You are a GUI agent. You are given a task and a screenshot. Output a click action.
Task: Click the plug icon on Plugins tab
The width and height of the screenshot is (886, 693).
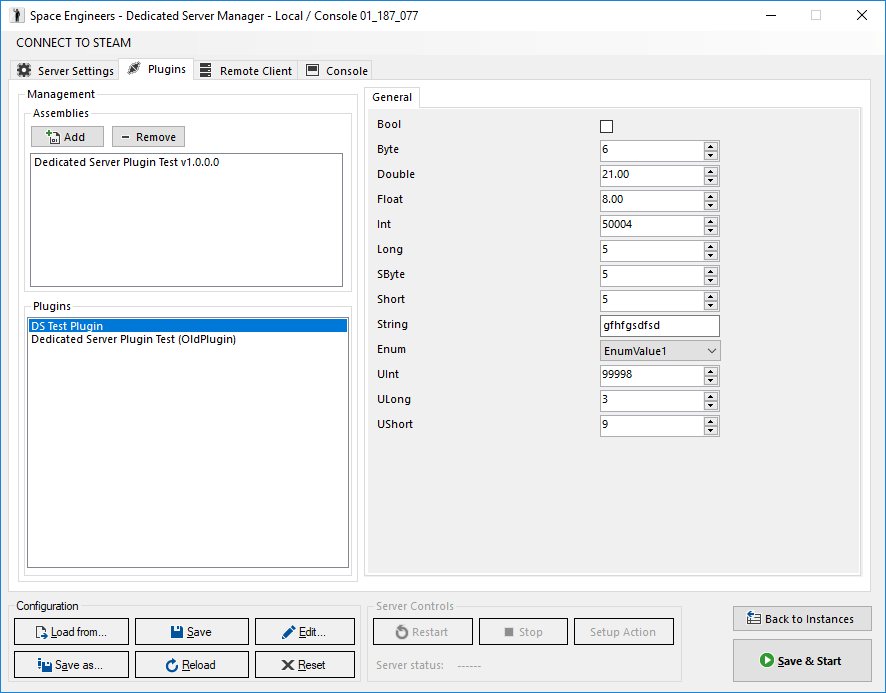click(134, 69)
